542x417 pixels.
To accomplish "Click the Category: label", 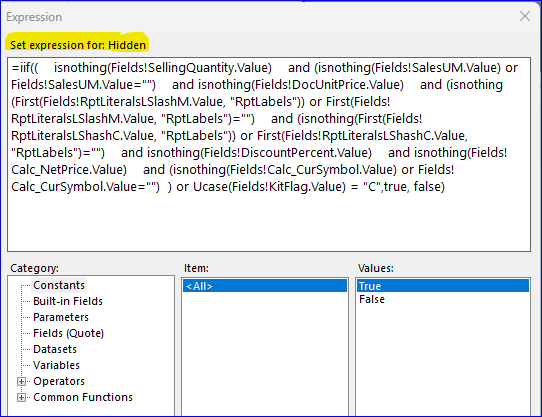I will click(34, 268).
